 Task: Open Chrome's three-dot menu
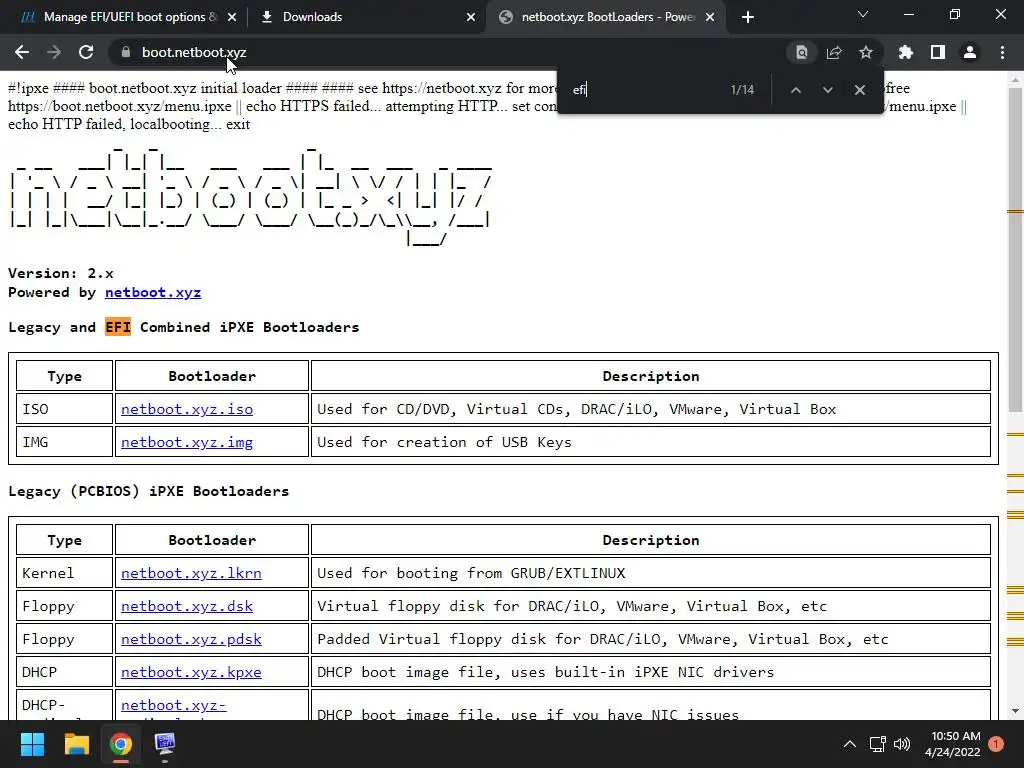coord(1002,52)
